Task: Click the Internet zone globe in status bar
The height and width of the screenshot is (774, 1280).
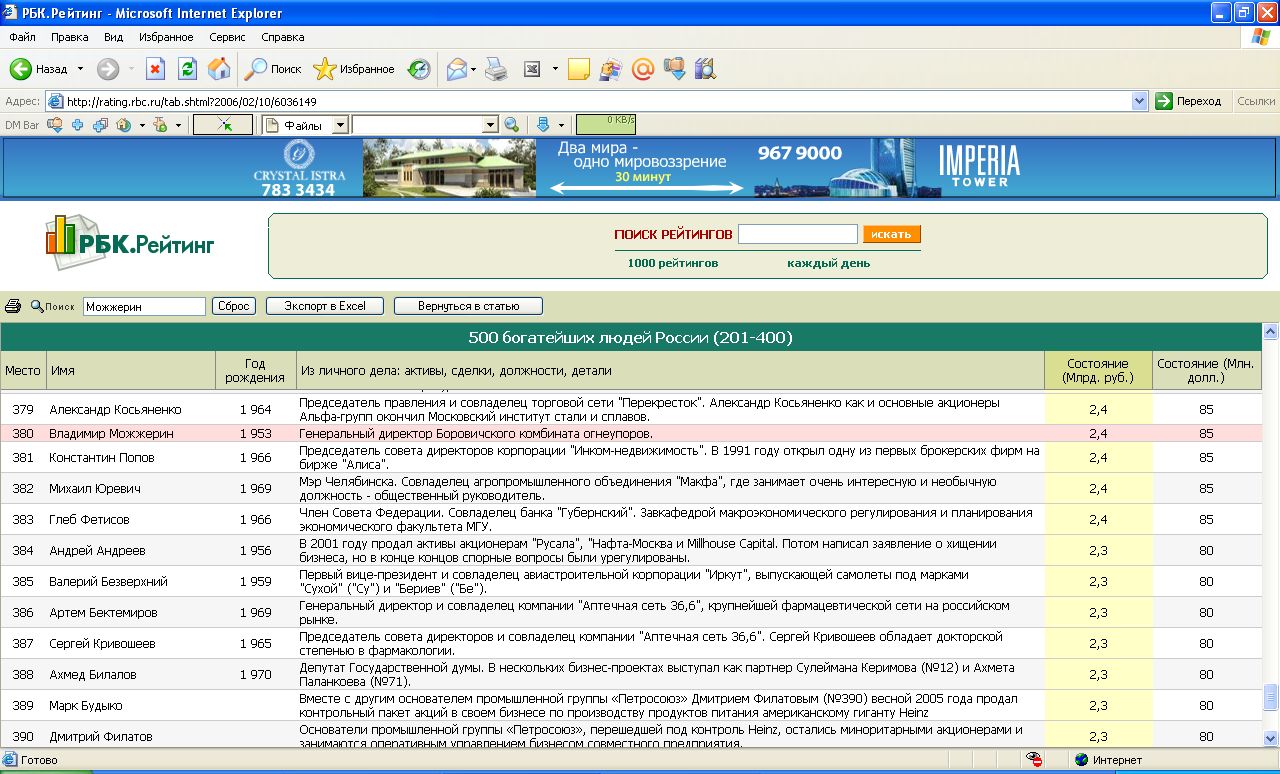Action: tap(1080, 760)
